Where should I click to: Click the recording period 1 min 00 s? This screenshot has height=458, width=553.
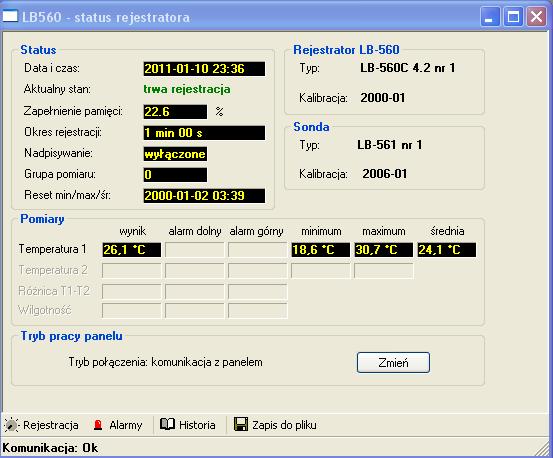point(204,133)
